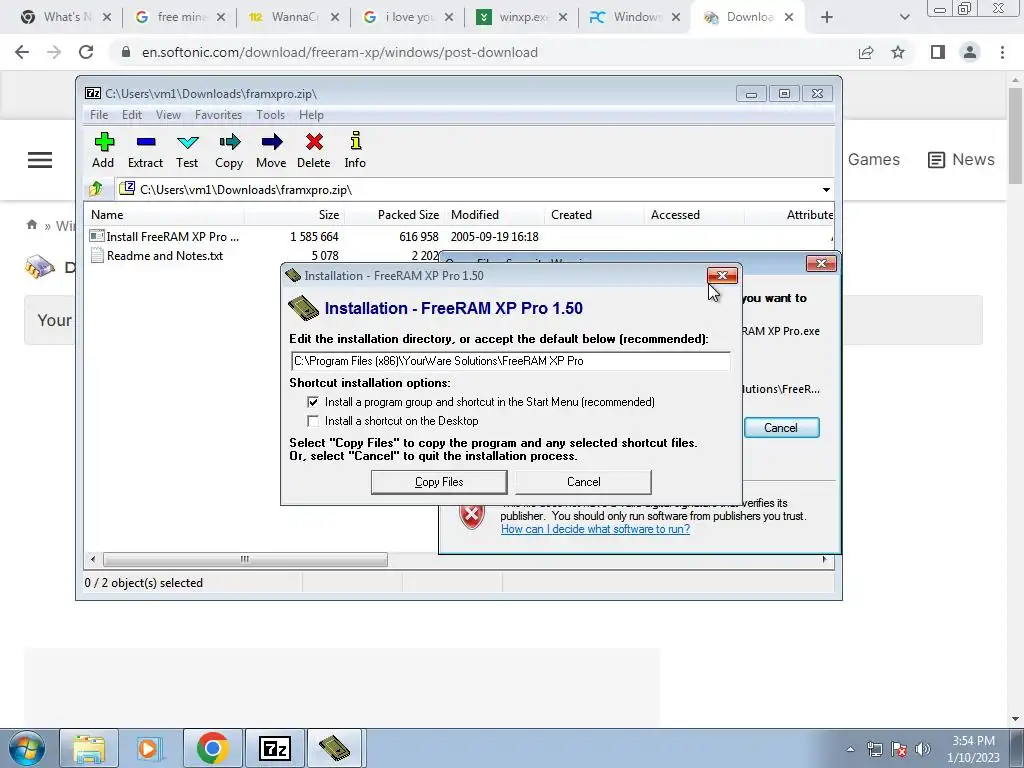Cancel the FreeRAM XP Pro installation

pyautogui.click(x=583, y=482)
